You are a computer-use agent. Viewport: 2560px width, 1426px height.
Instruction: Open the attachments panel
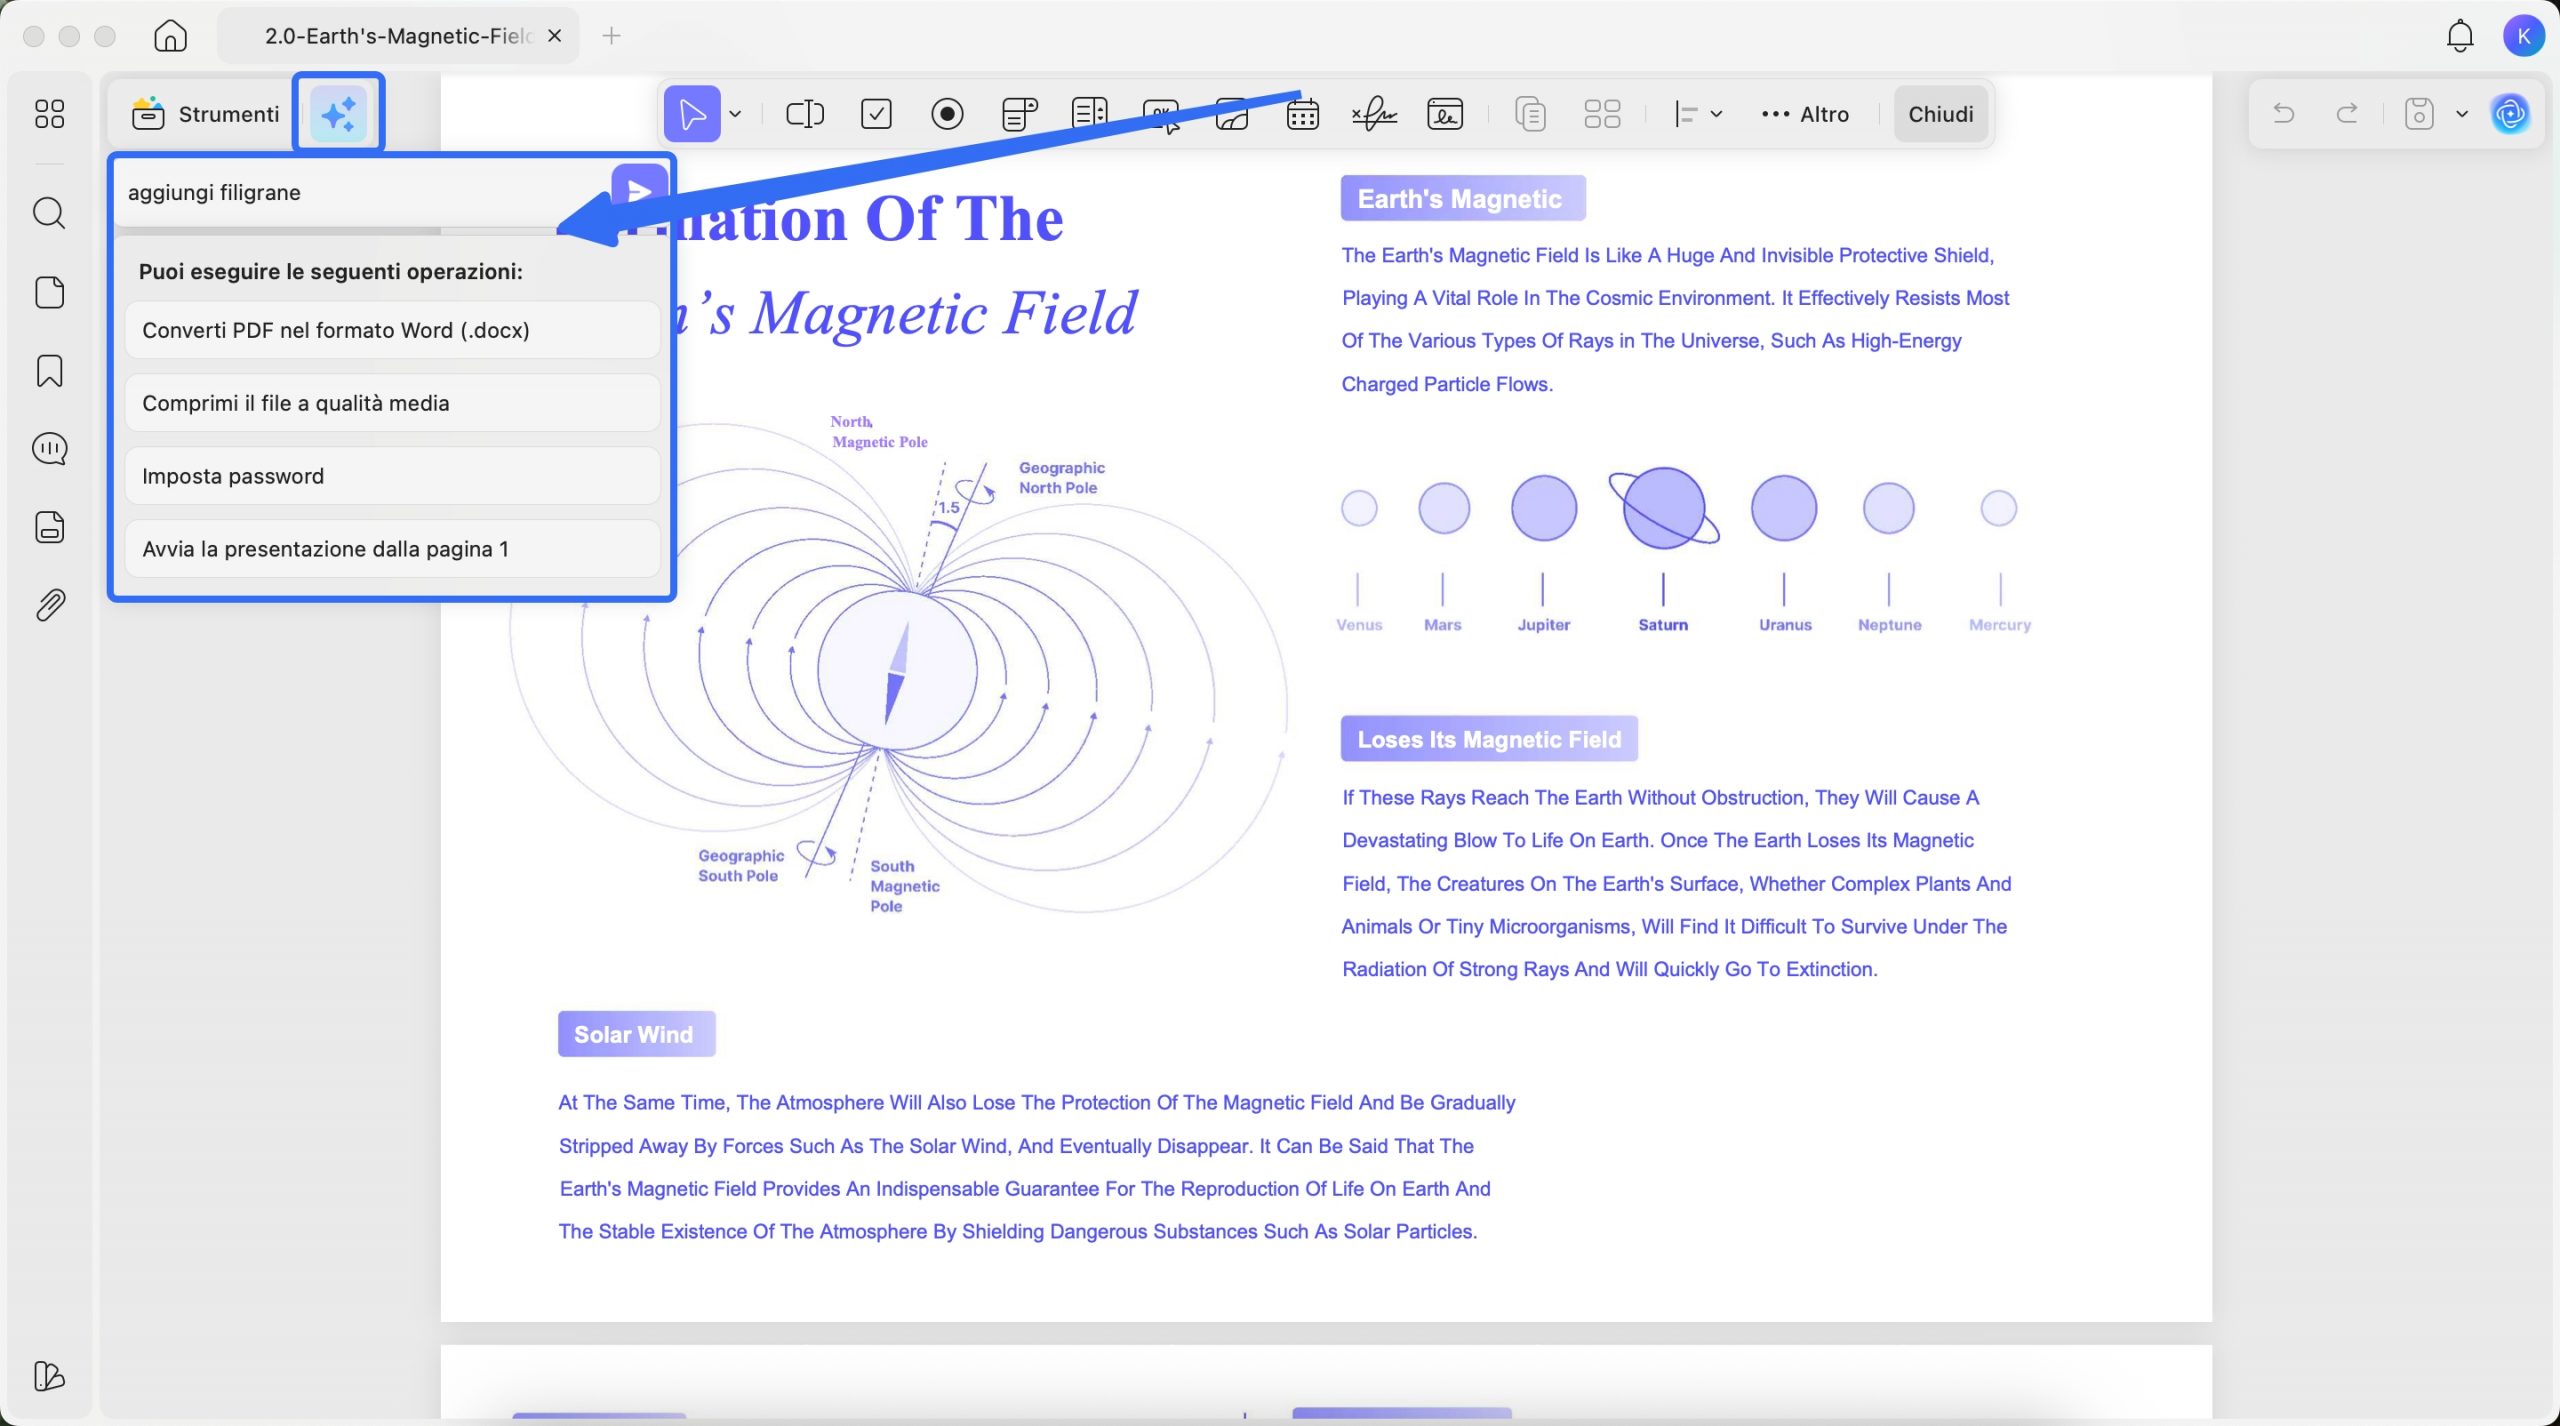click(49, 604)
